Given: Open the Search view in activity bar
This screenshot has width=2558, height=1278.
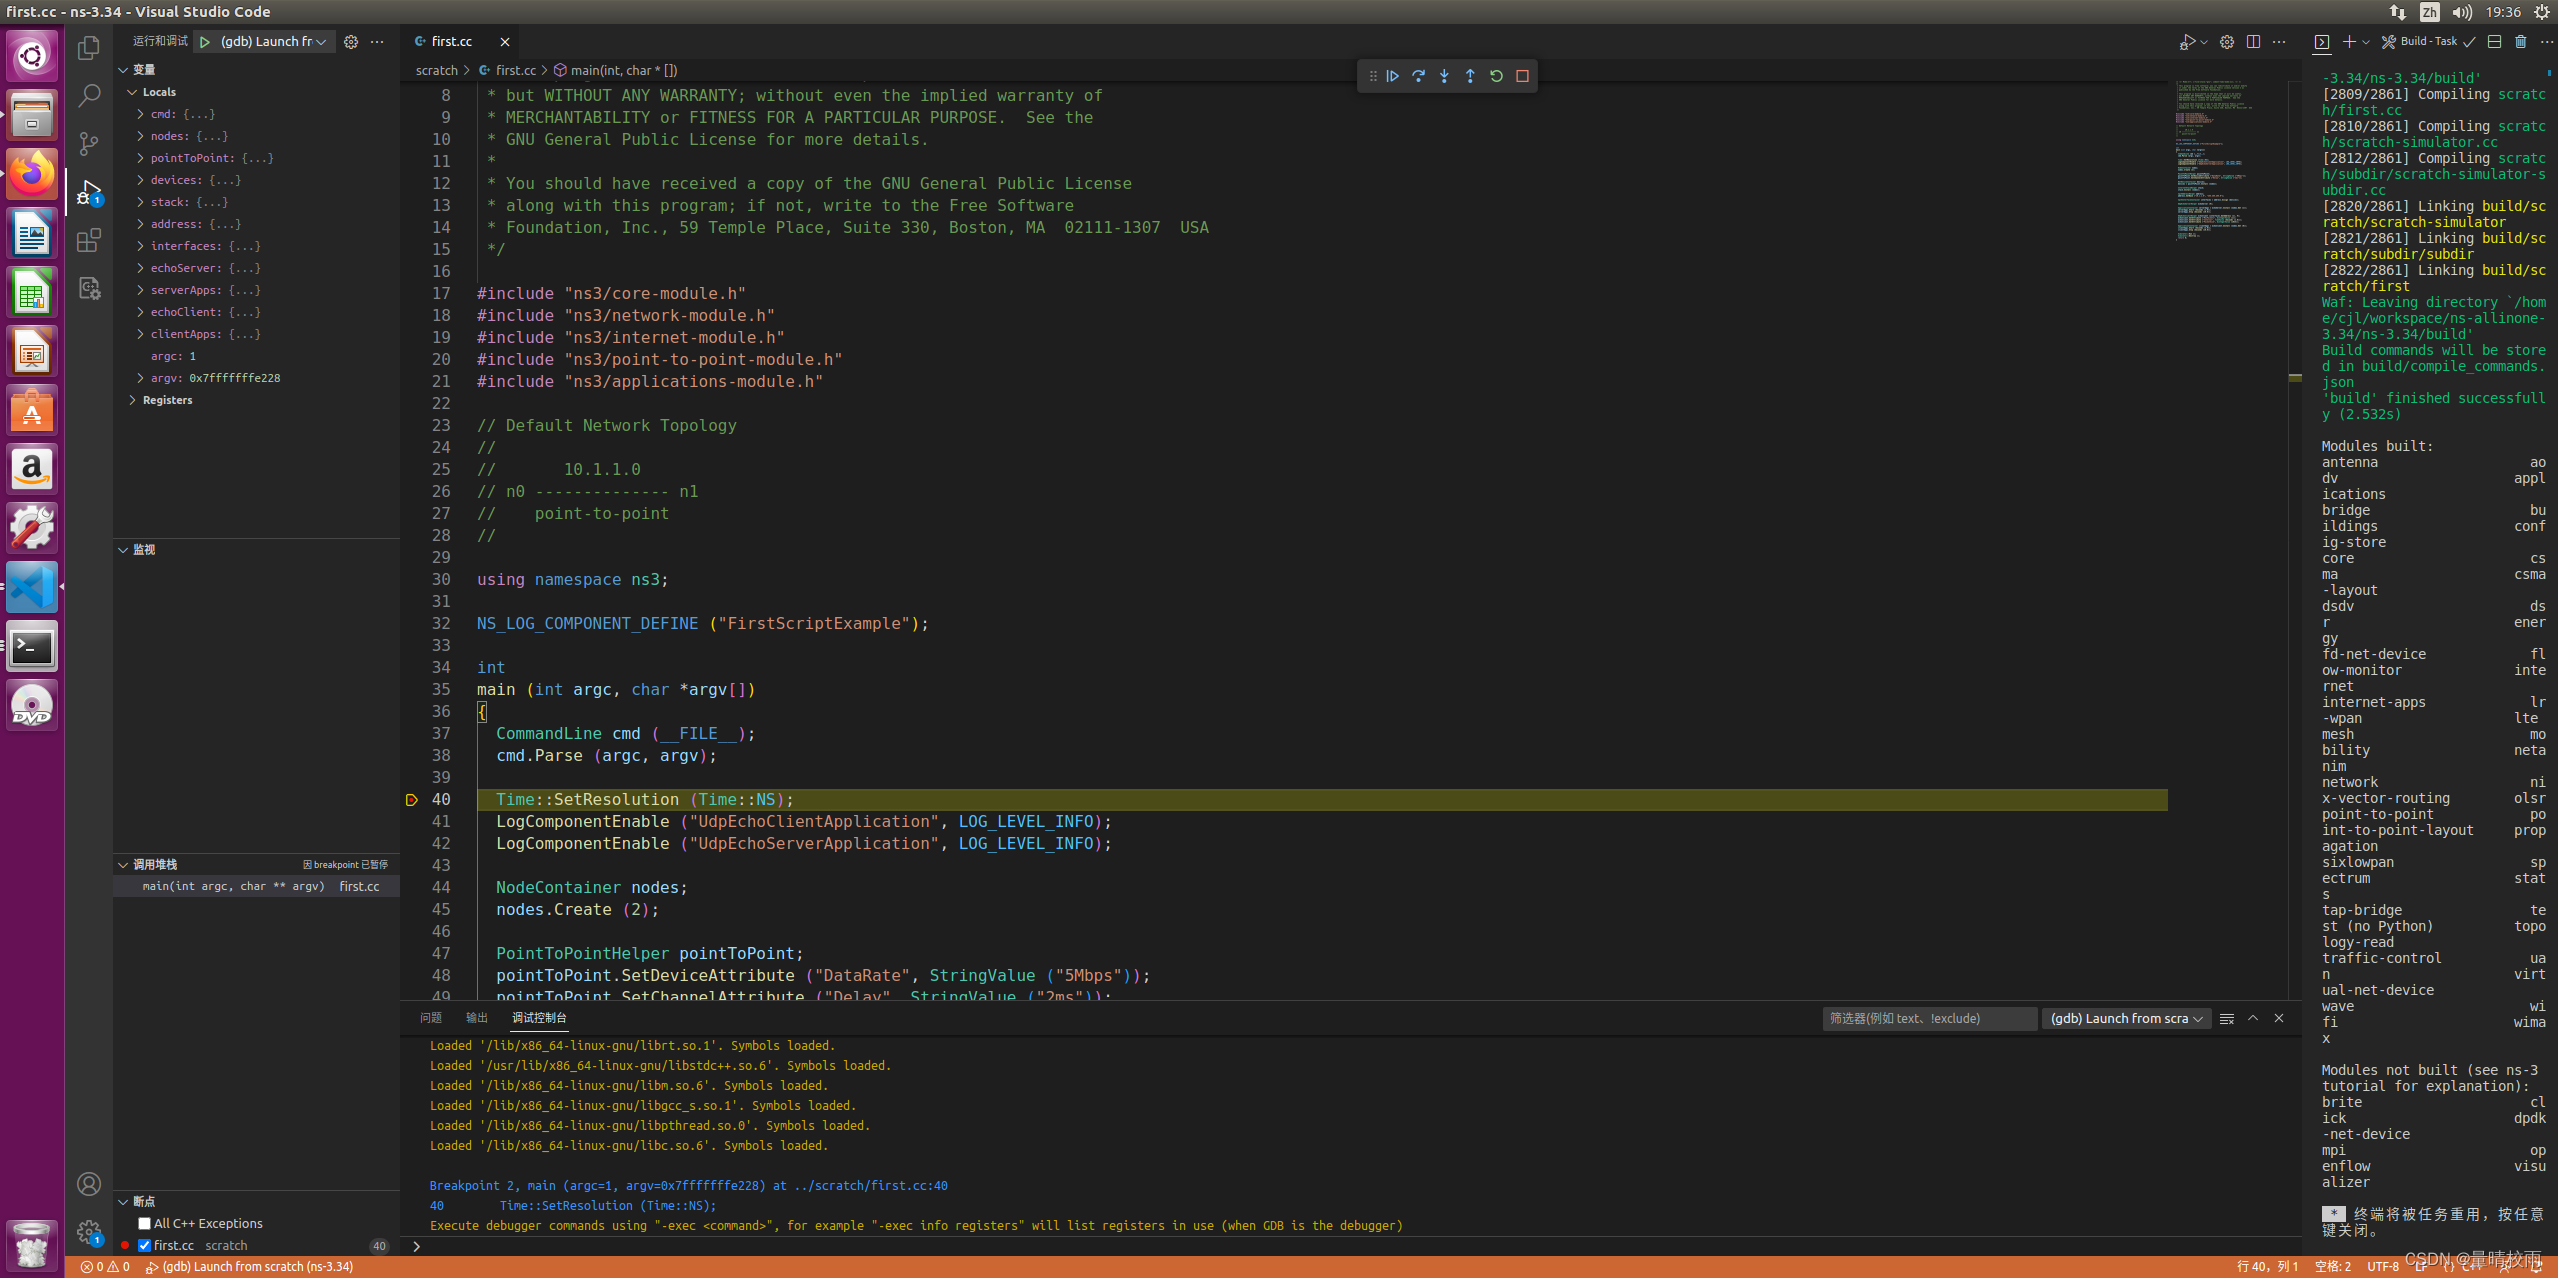Looking at the screenshot, I should (x=89, y=95).
